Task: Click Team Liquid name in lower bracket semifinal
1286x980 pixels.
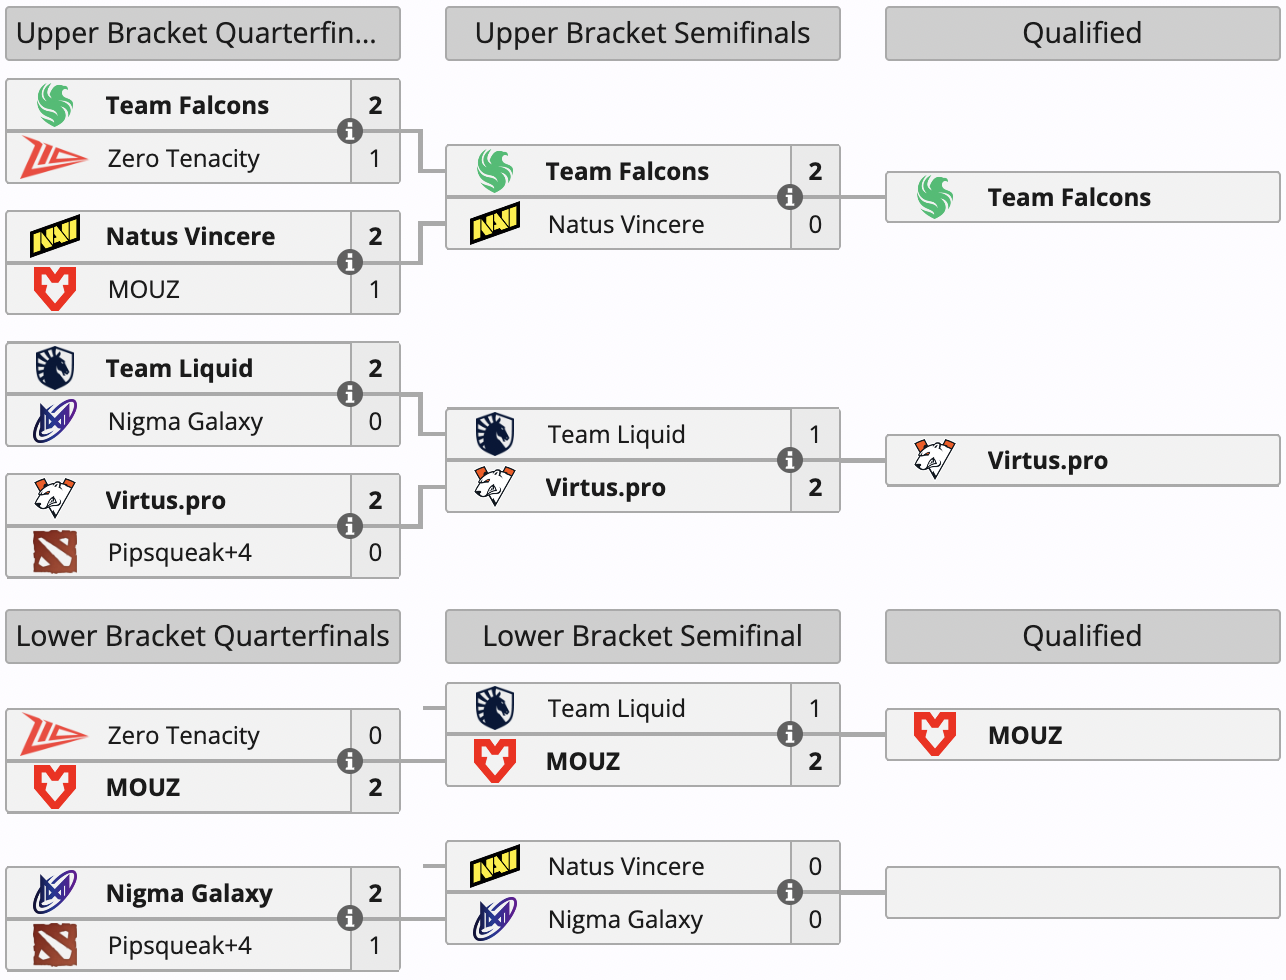Action: tap(616, 708)
